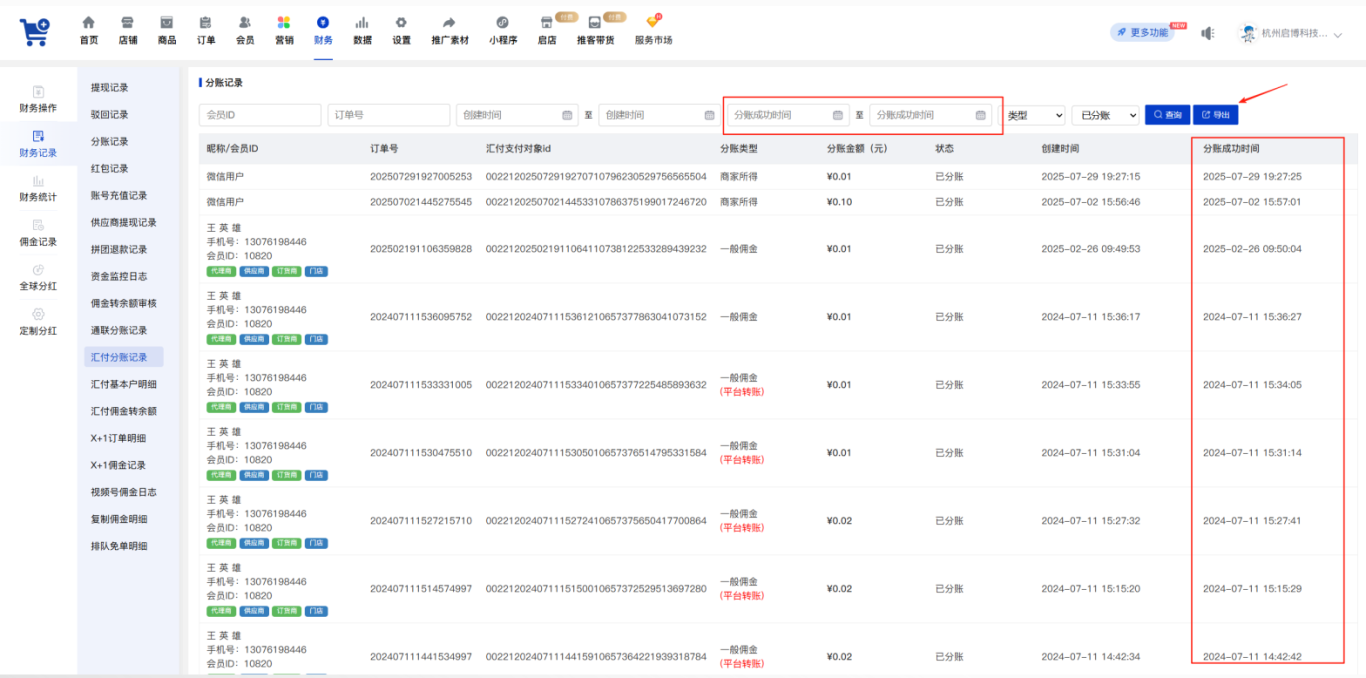Click calendar icon in second 分账成功时间 field
The image size is (1366, 678).
[x=979, y=115]
